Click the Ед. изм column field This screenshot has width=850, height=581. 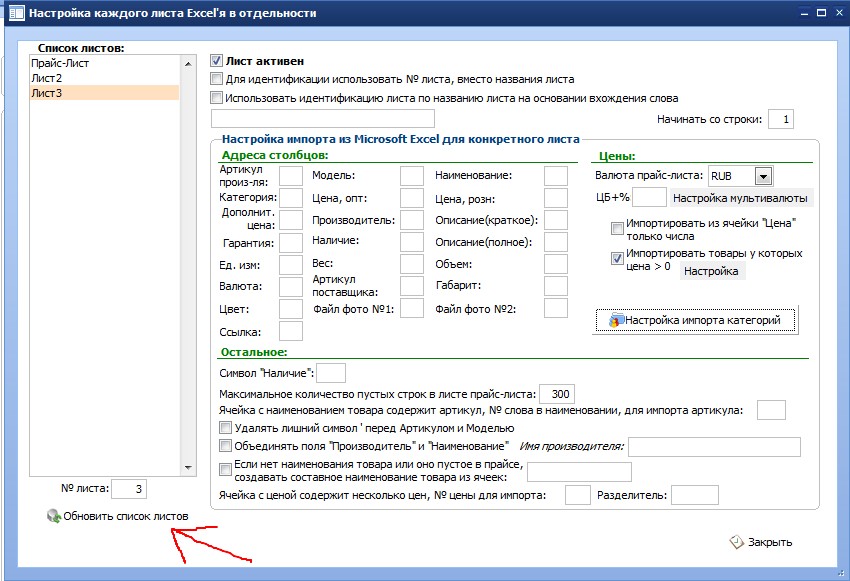pos(291,264)
